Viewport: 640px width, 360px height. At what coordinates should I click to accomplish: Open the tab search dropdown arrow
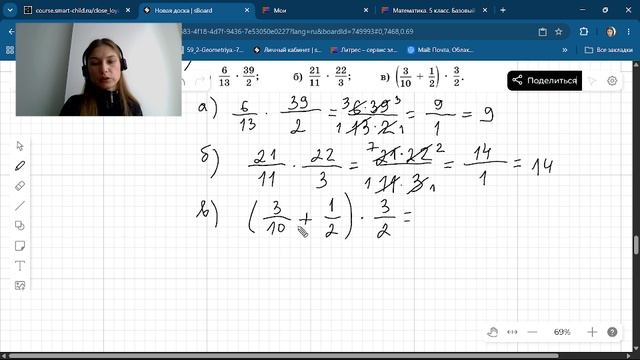coord(10,10)
